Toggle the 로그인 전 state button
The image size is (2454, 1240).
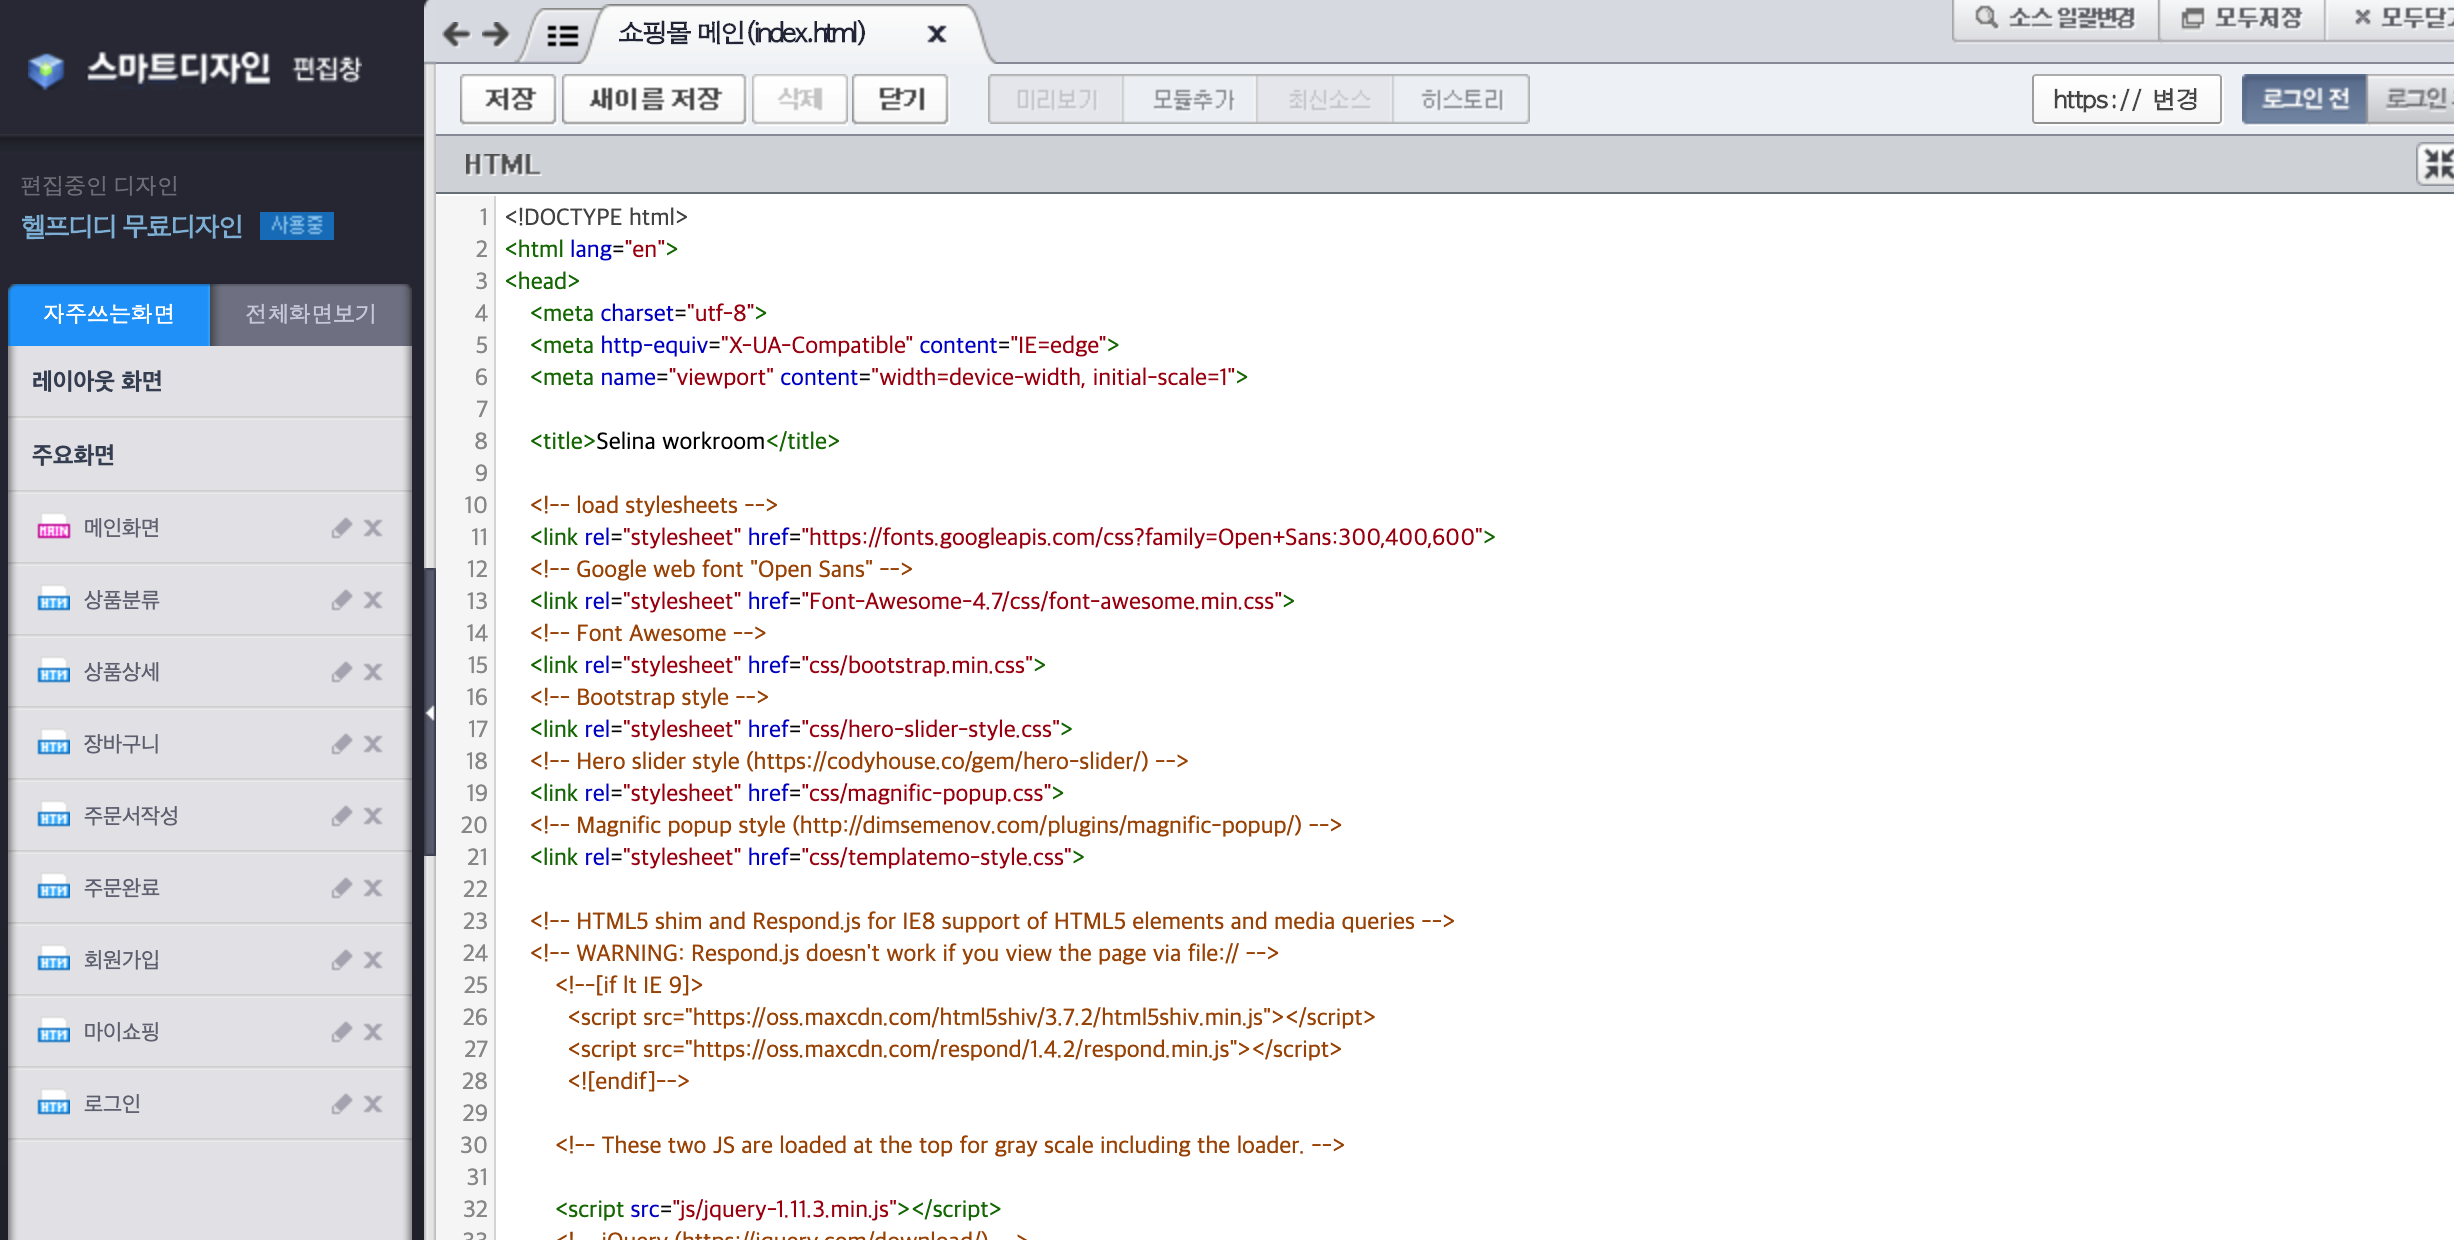pyautogui.click(x=2304, y=99)
